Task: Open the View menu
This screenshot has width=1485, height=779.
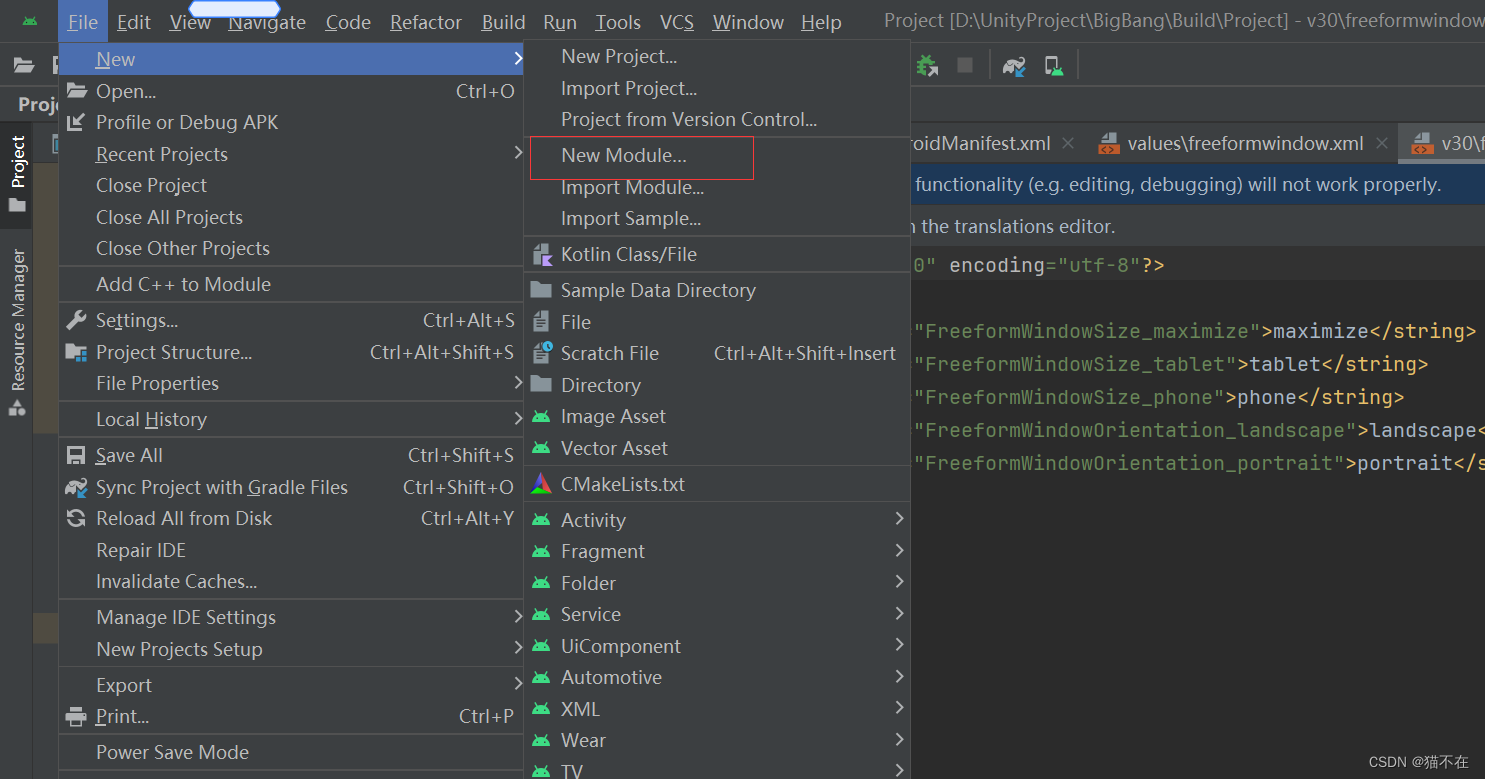Action: pos(190,22)
